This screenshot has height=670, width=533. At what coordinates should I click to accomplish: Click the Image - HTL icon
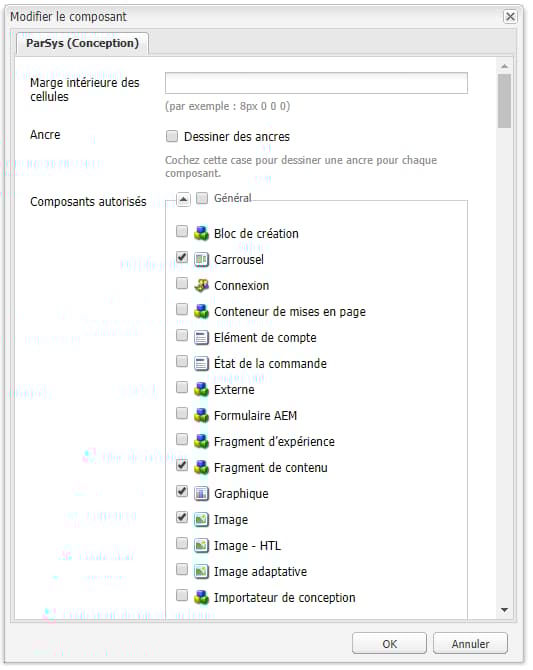click(201, 546)
